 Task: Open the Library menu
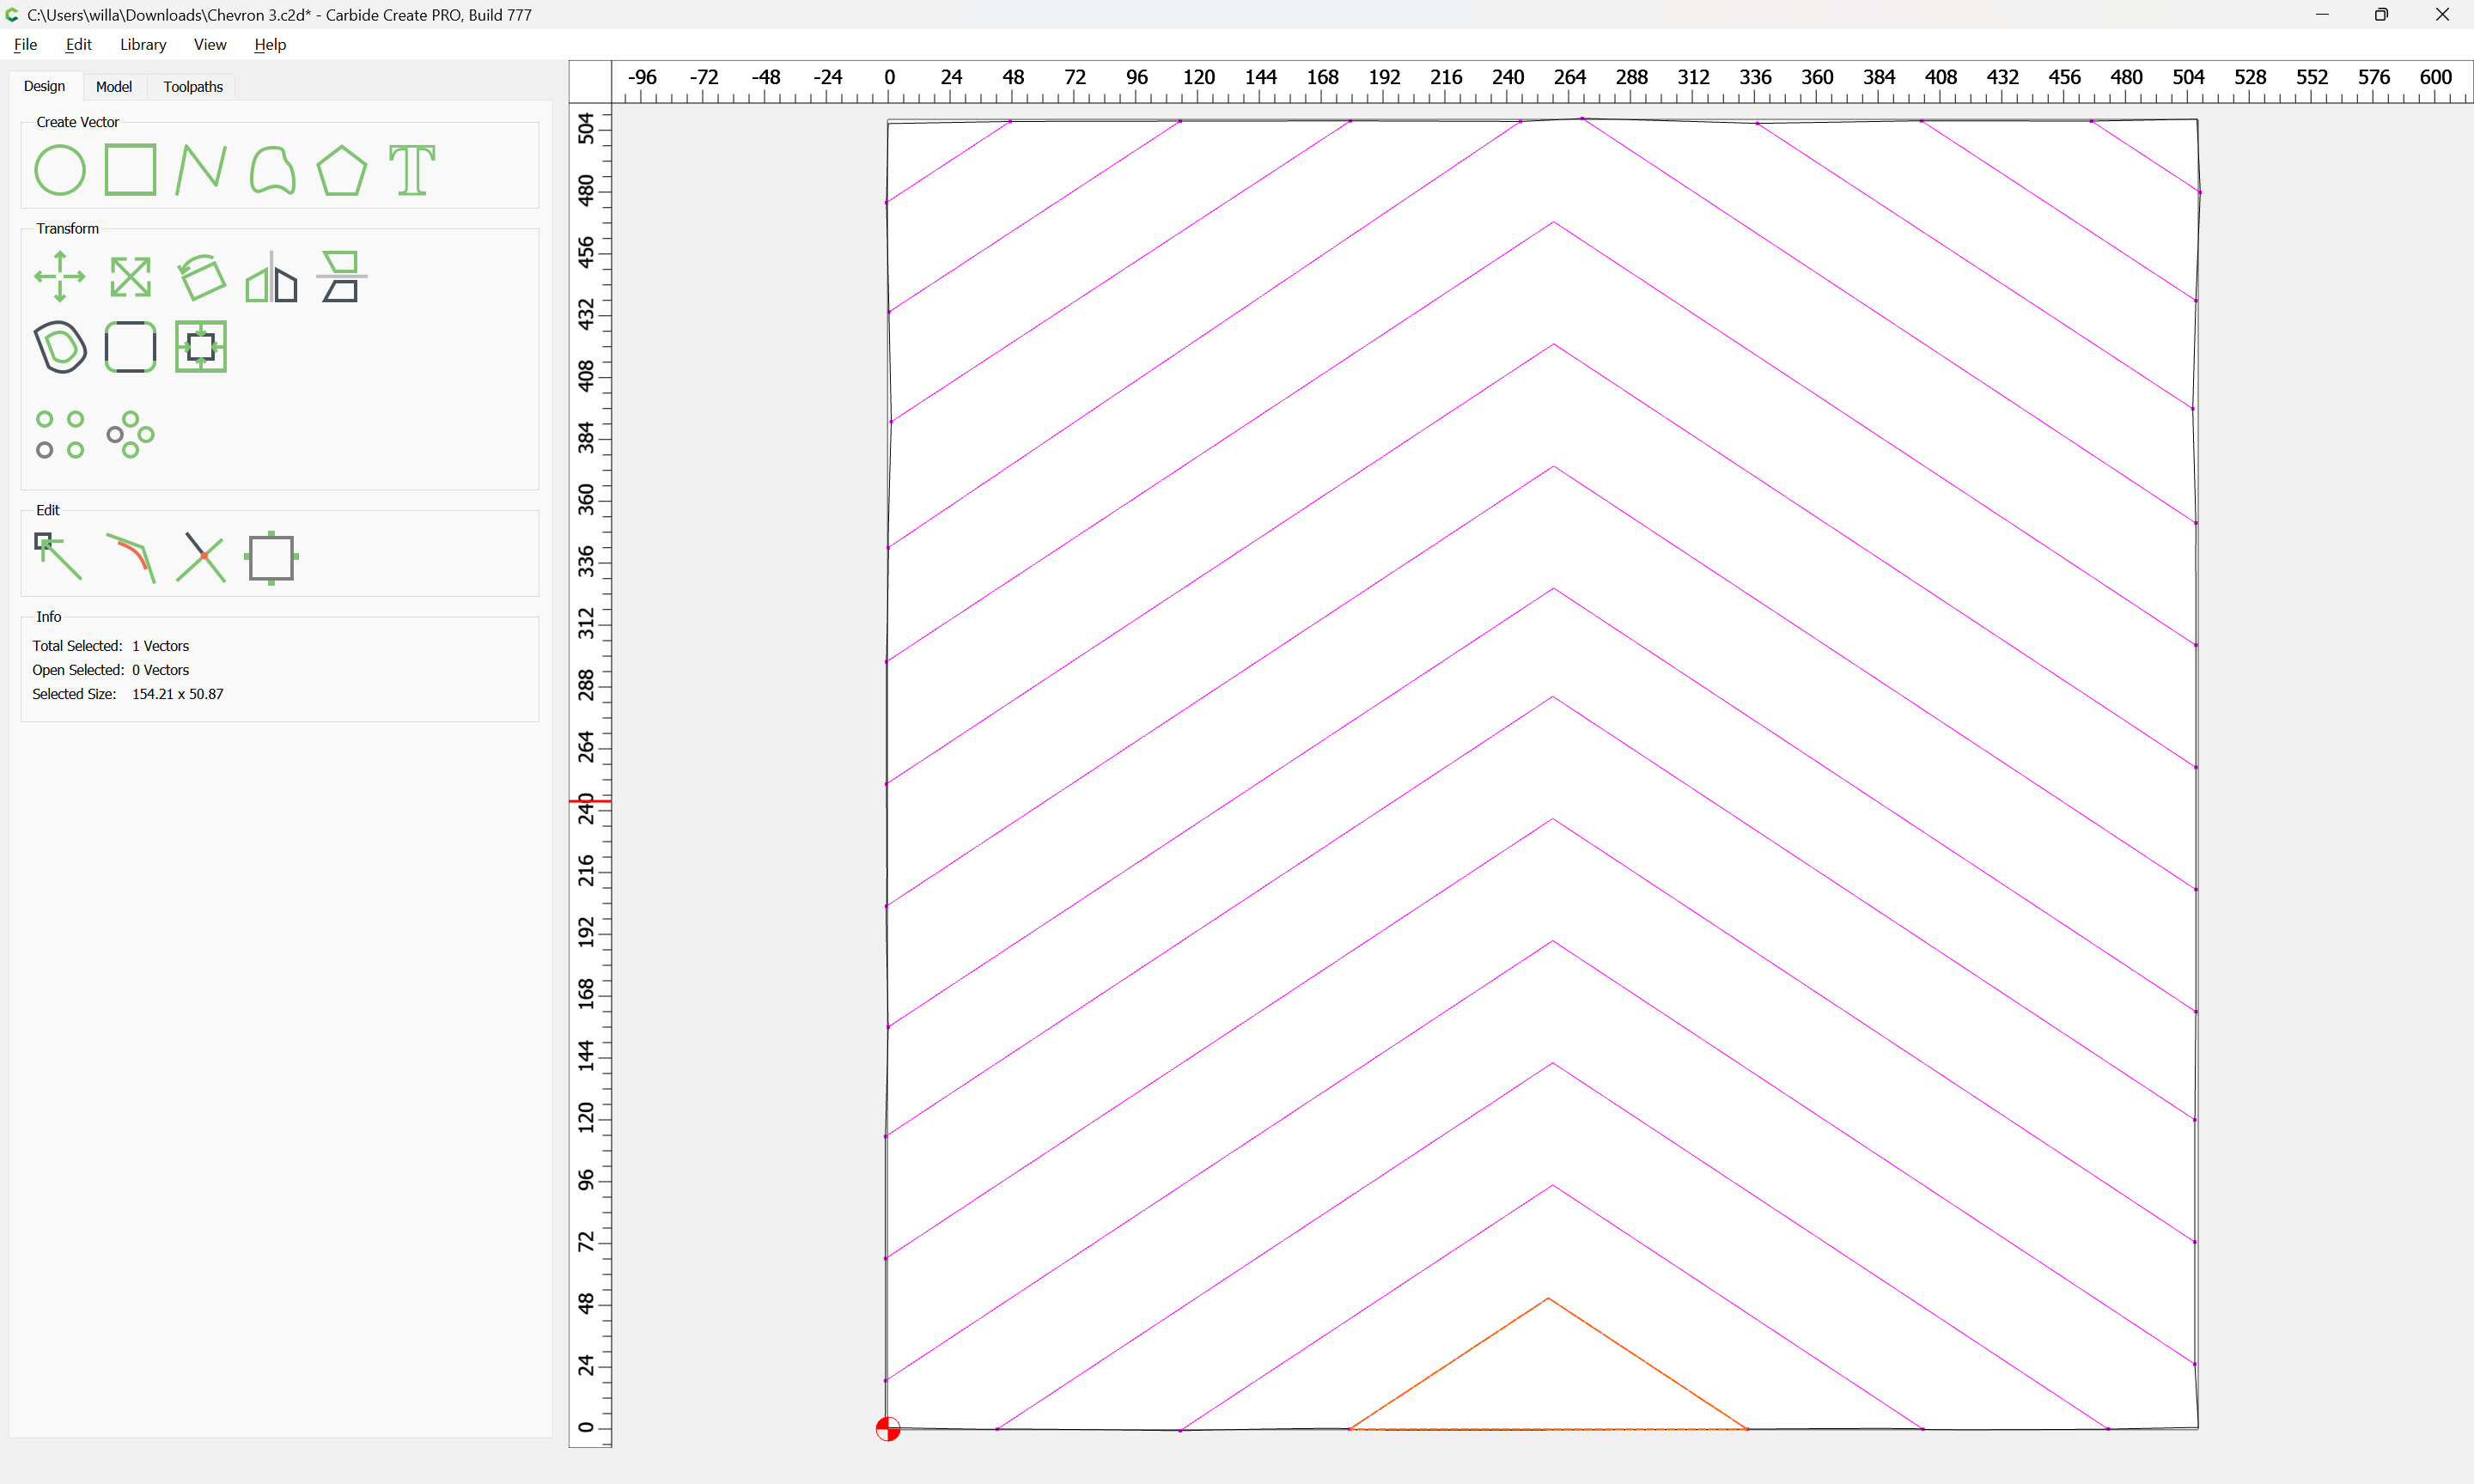(x=143, y=44)
